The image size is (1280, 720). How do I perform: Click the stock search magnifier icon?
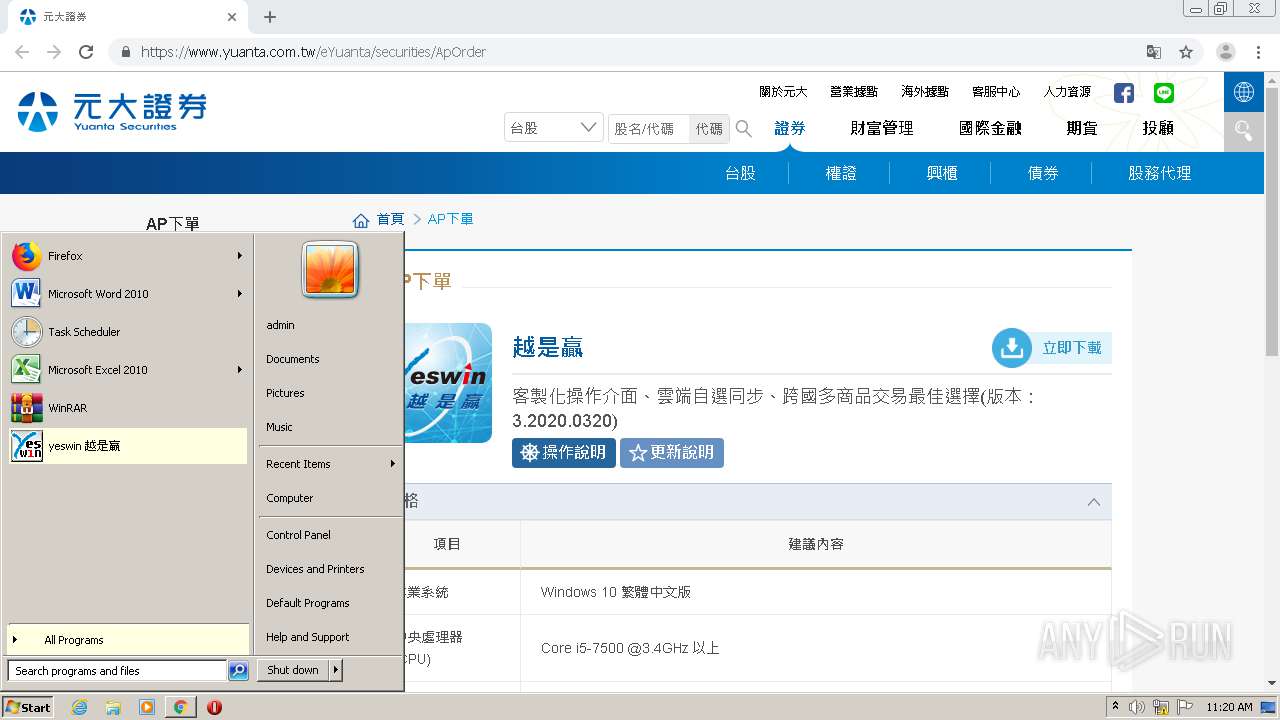744,128
